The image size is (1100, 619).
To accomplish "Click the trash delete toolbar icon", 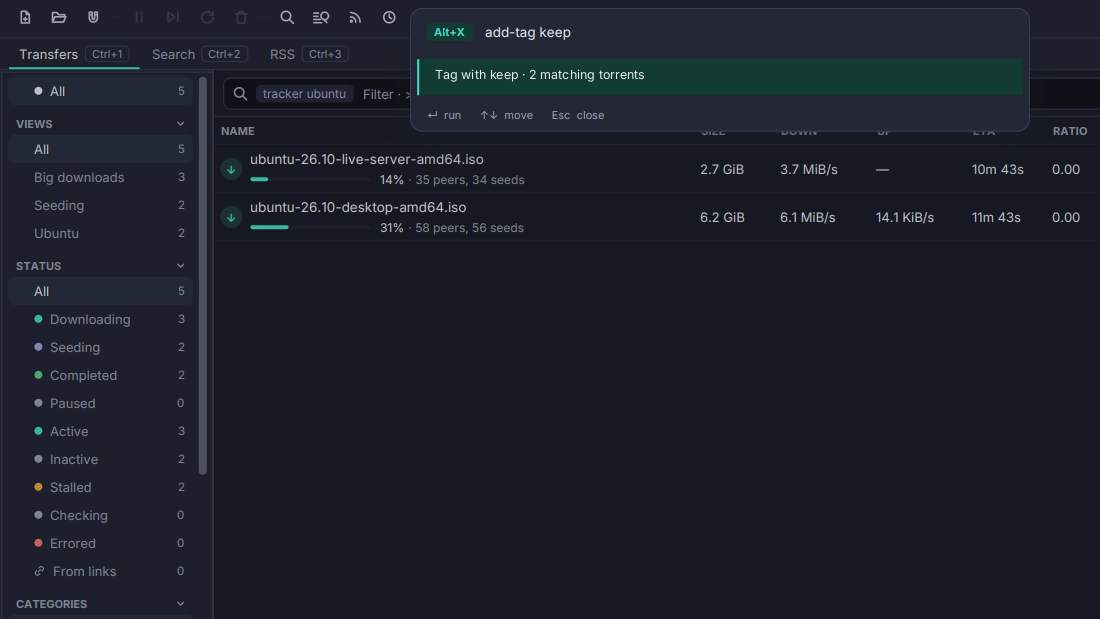I will (x=241, y=18).
